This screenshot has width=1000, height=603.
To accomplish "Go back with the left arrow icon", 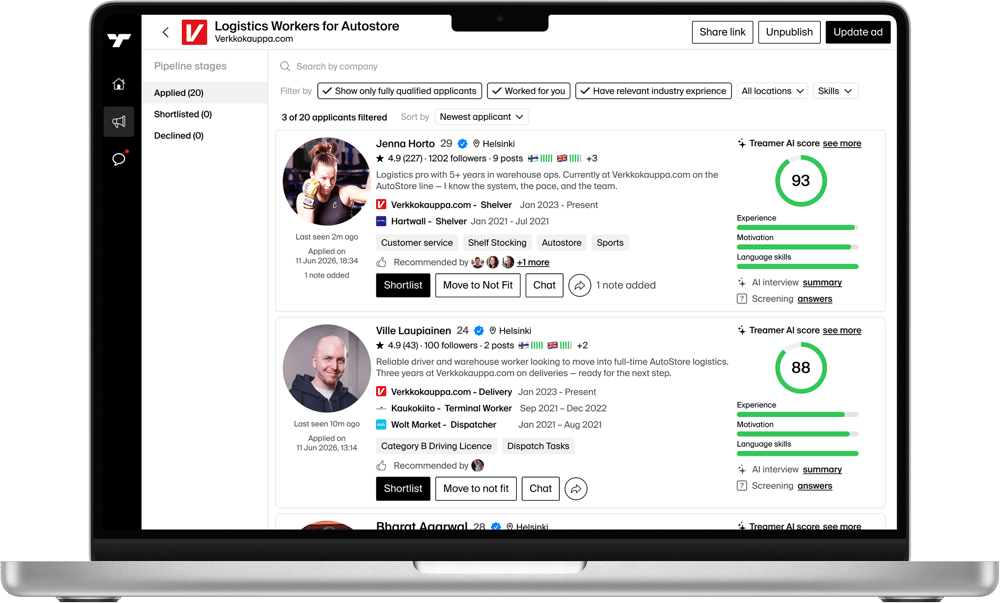I will coord(165,32).
